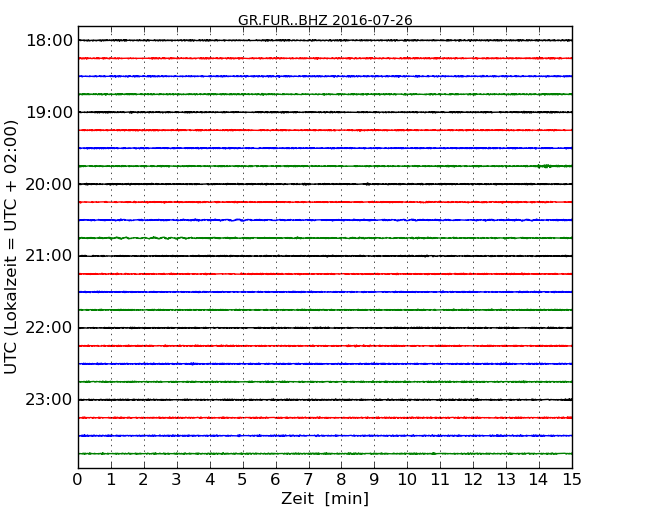Click x-axis tick label 10
The width and height of the screenshot is (650, 520).
coord(407,480)
